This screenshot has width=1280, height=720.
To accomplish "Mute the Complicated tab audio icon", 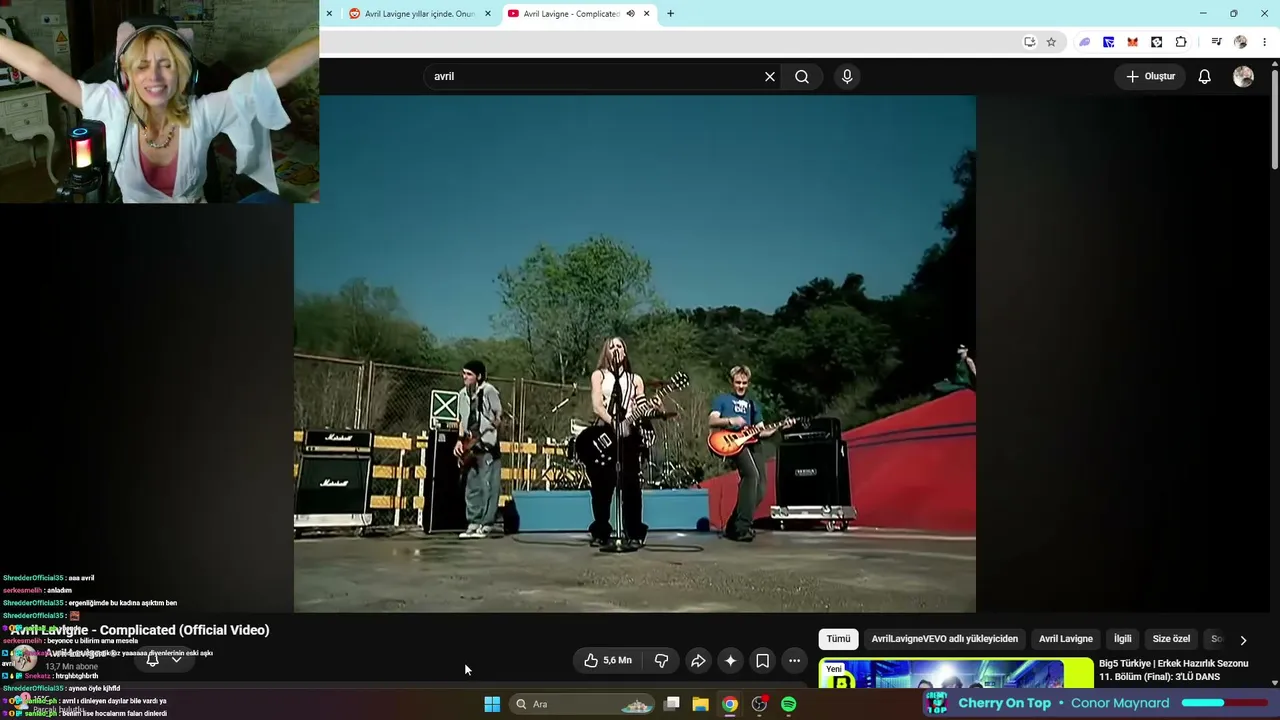I will (x=630, y=14).
